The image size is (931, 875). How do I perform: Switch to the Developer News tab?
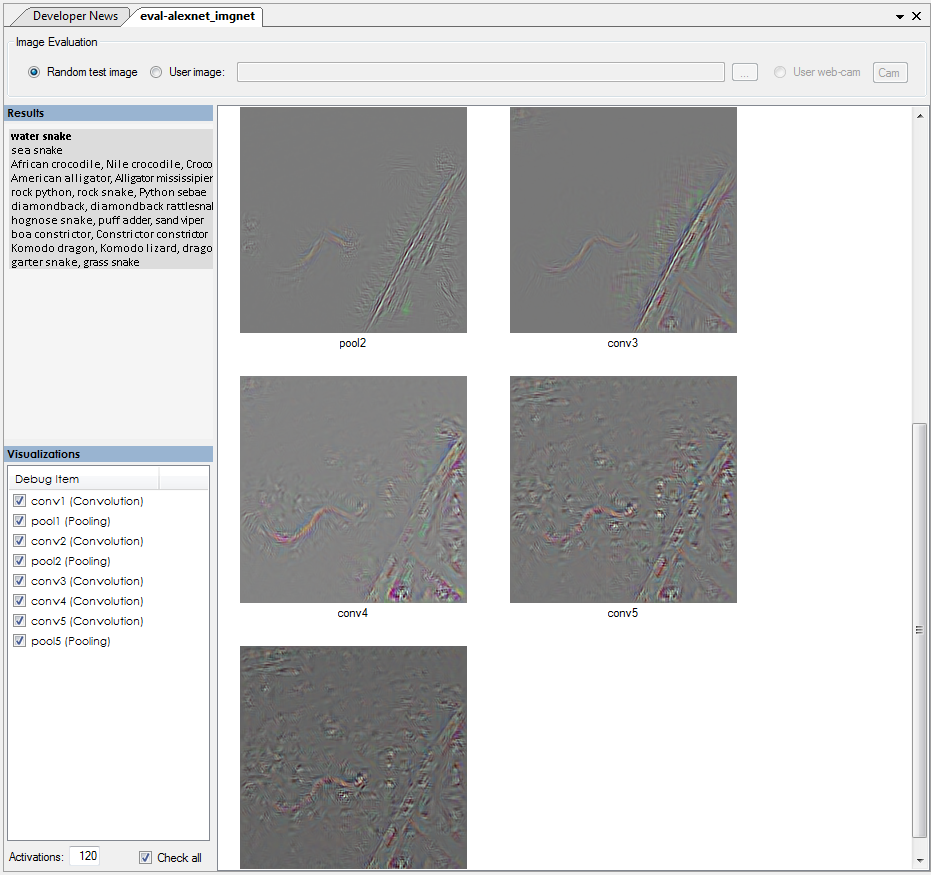75,16
